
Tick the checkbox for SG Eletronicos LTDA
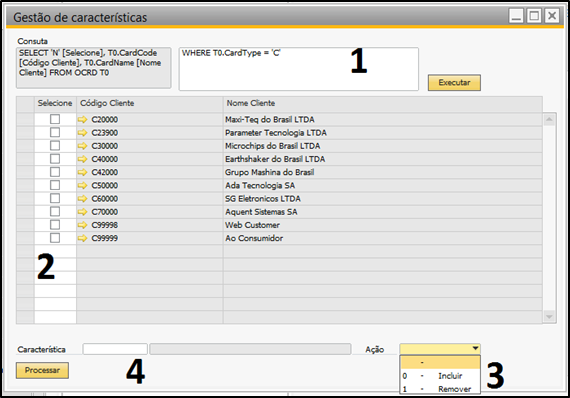[55, 198]
